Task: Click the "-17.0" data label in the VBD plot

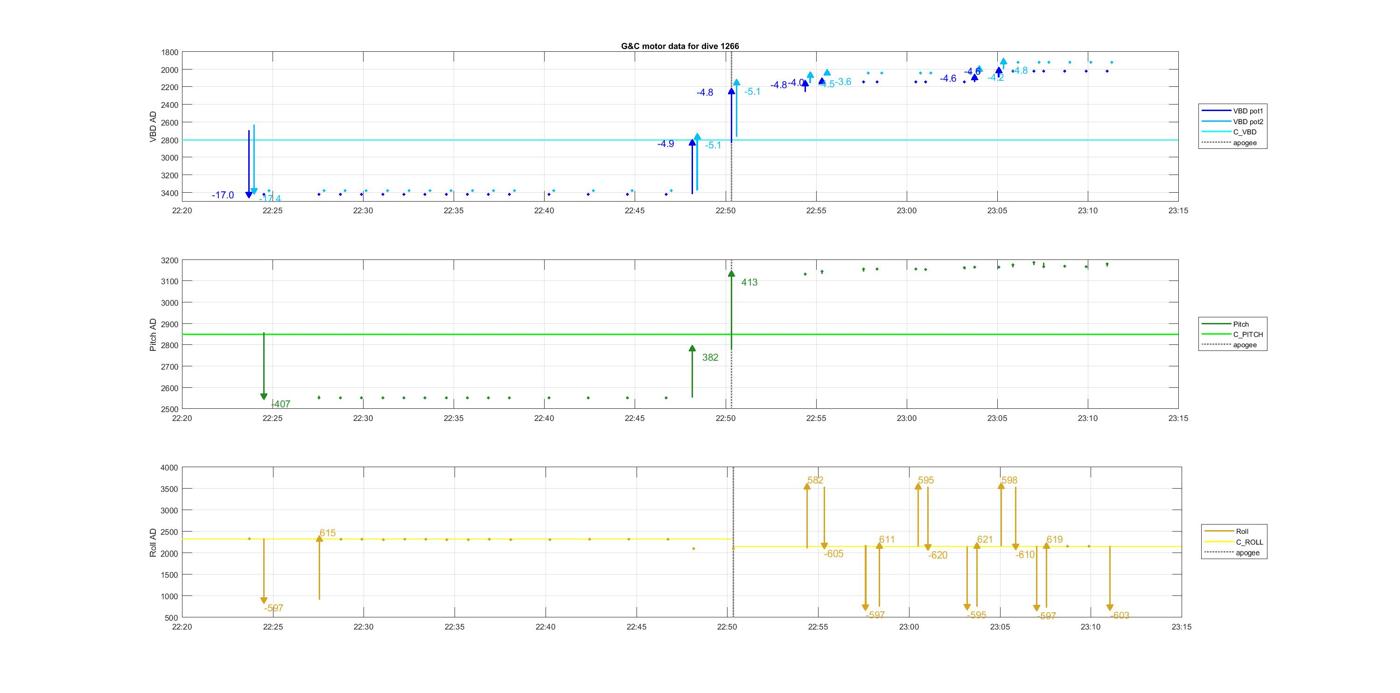Action: pyautogui.click(x=223, y=195)
